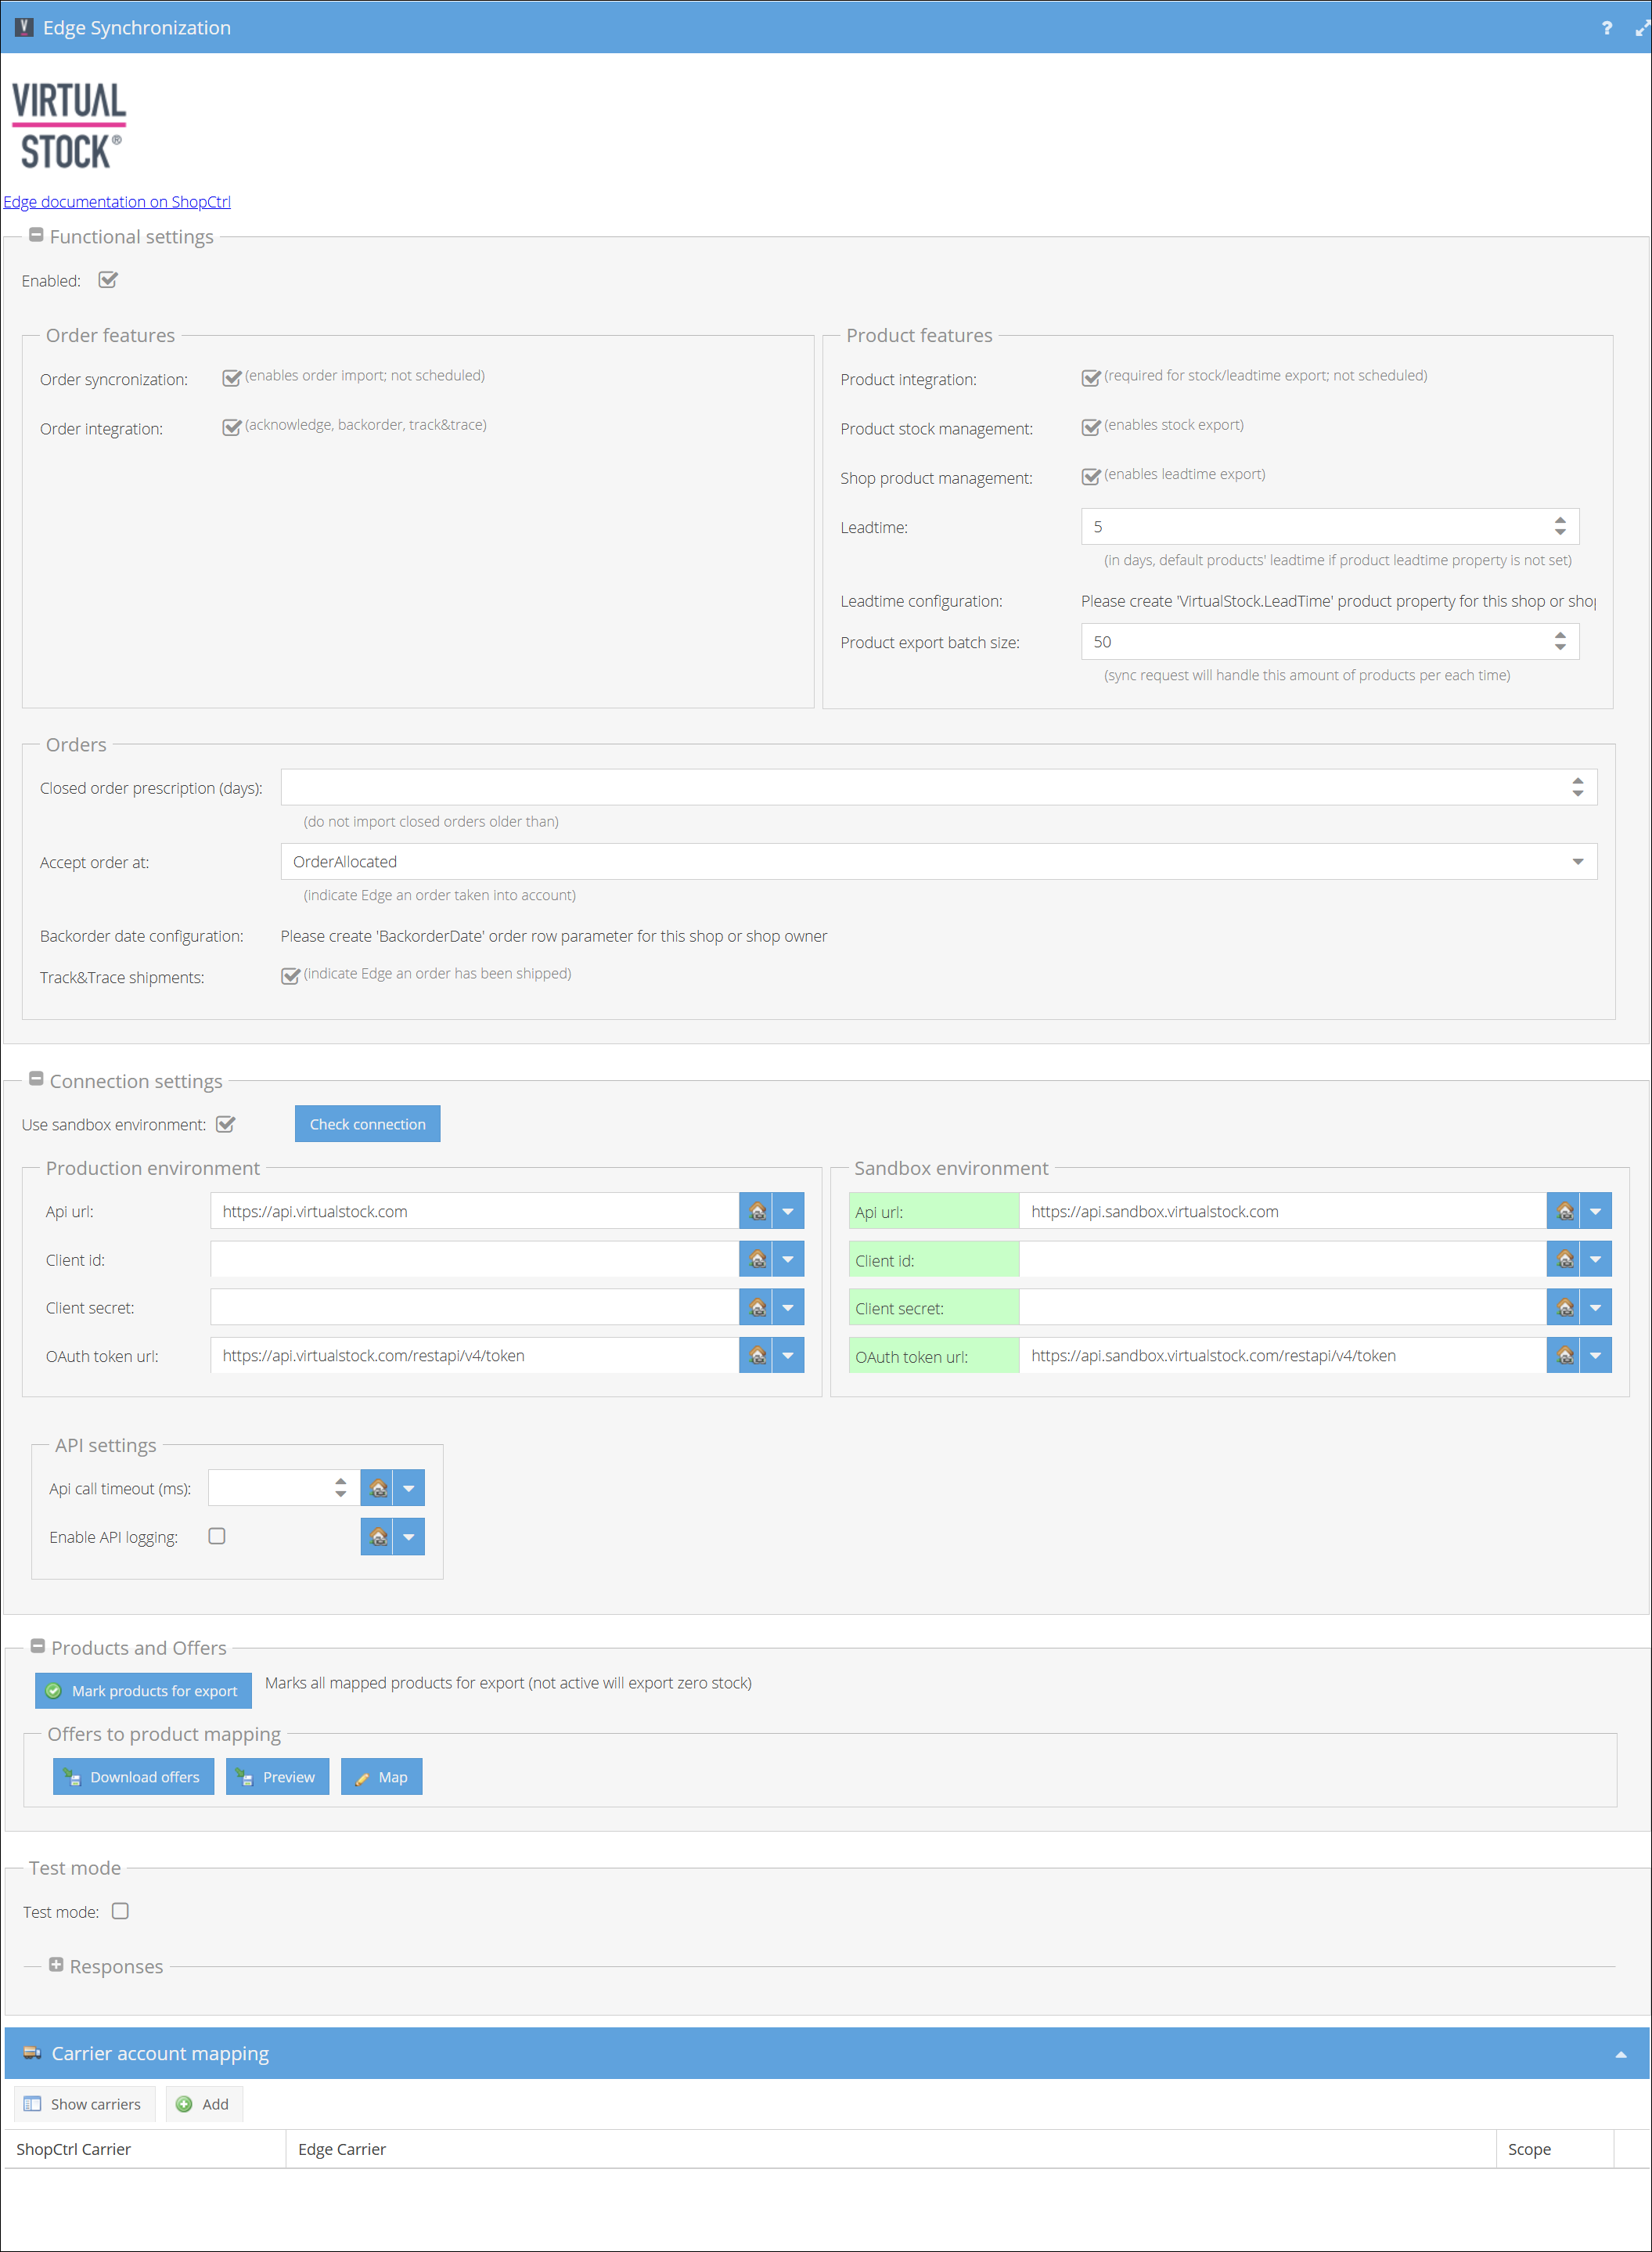Click home icon for Production OAuth token url
The height and width of the screenshot is (2252, 1652).
tap(756, 1355)
